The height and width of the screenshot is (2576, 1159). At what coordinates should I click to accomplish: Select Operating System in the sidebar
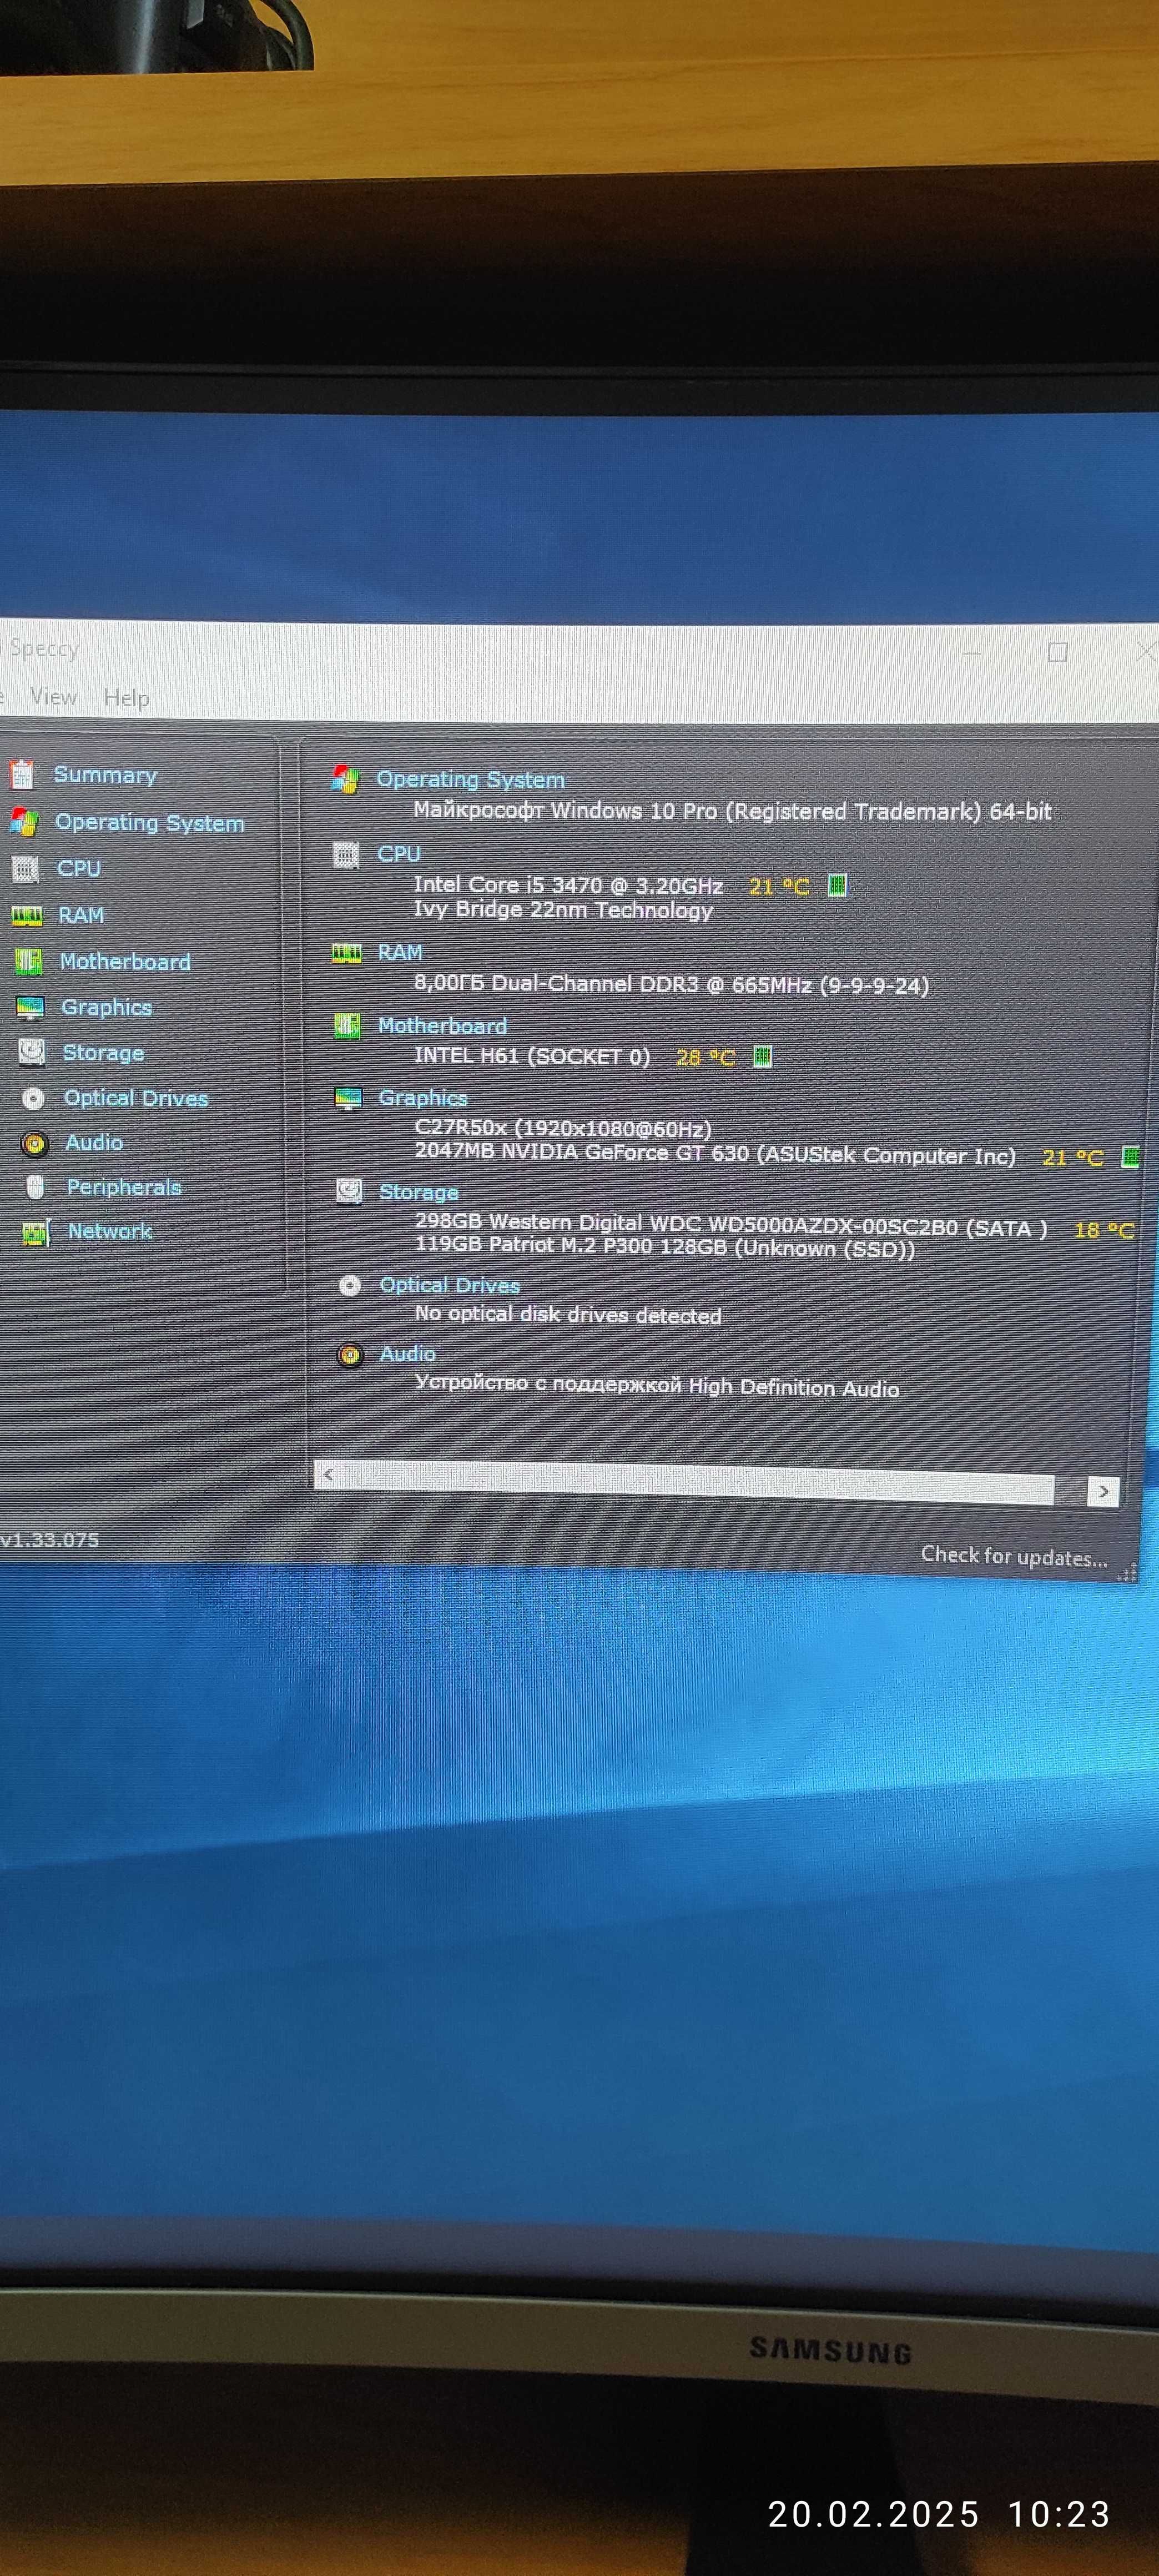pyautogui.click(x=149, y=823)
